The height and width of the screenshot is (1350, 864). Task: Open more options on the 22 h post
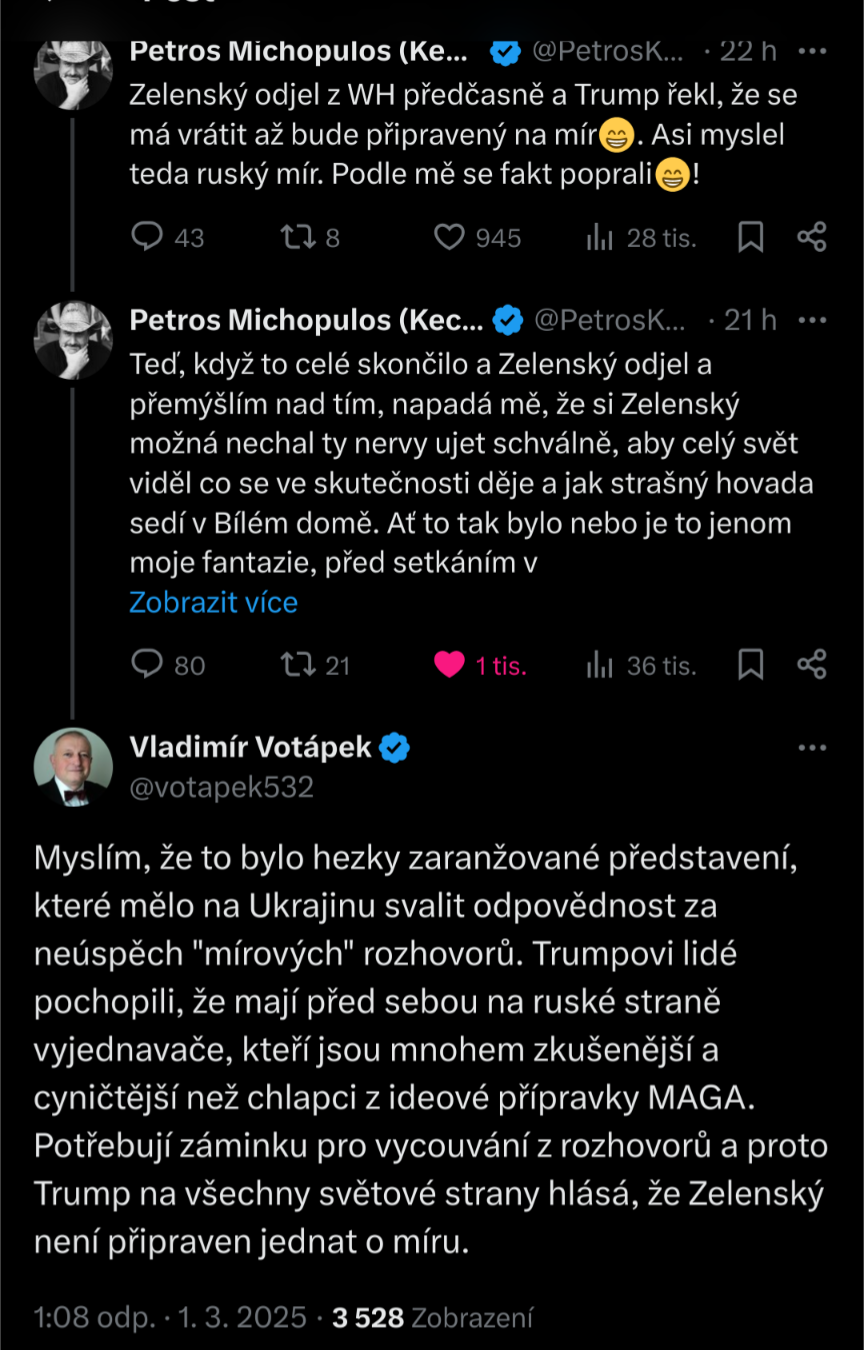click(815, 51)
